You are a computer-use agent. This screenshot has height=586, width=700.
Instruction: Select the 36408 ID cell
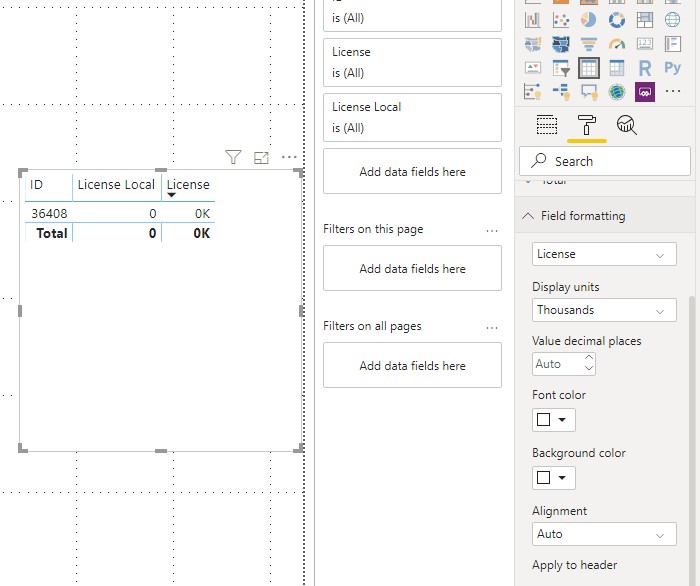pos(49,214)
